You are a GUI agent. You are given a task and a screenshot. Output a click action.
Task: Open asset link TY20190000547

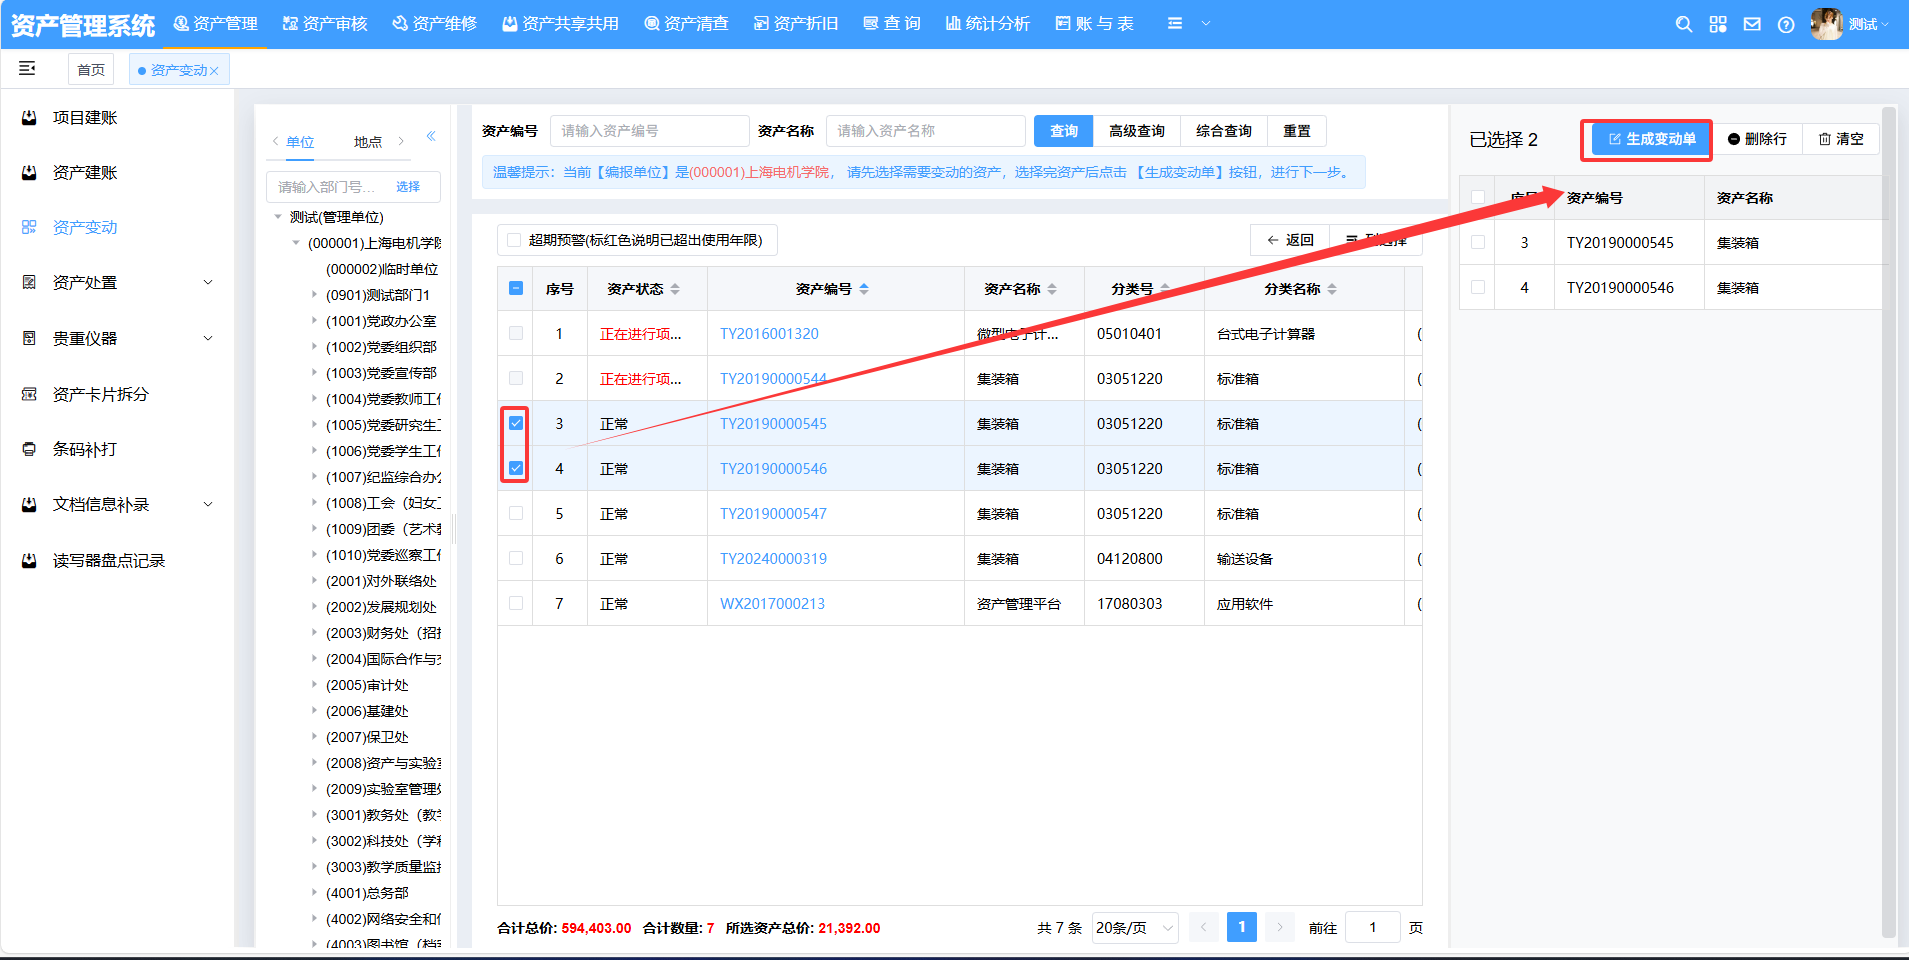[x=773, y=514]
